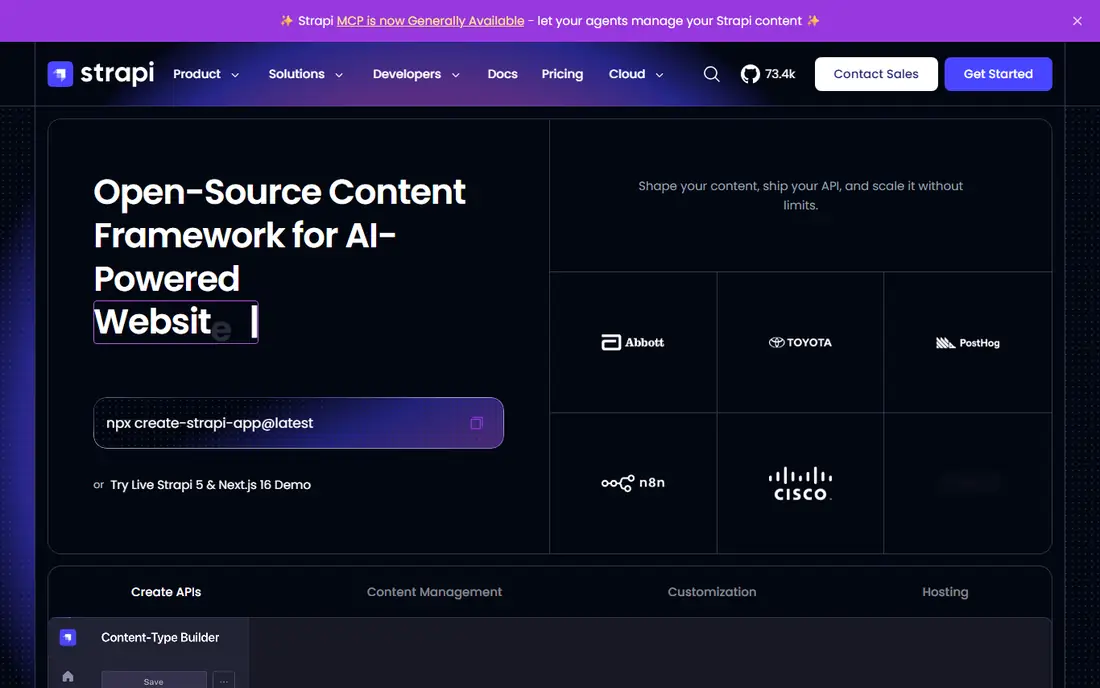Open the site search magnifier icon
The image size is (1100, 688).
tap(711, 74)
